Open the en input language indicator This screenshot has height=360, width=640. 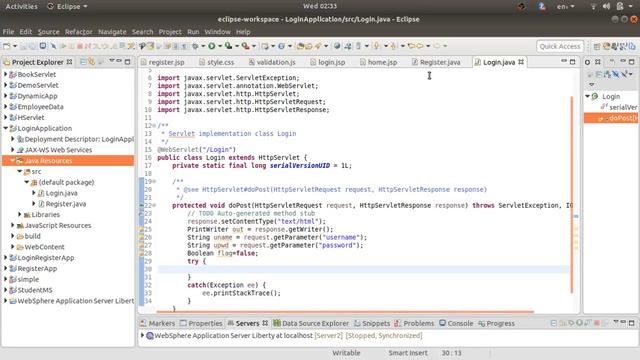[x=565, y=7]
